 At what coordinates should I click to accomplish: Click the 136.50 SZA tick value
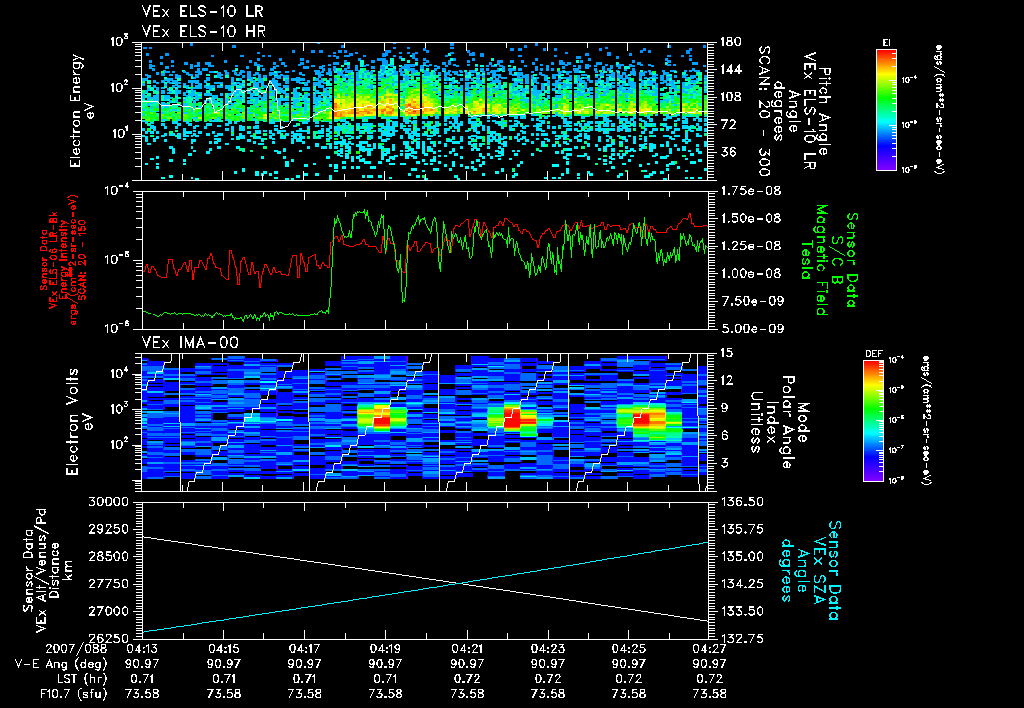tap(742, 502)
